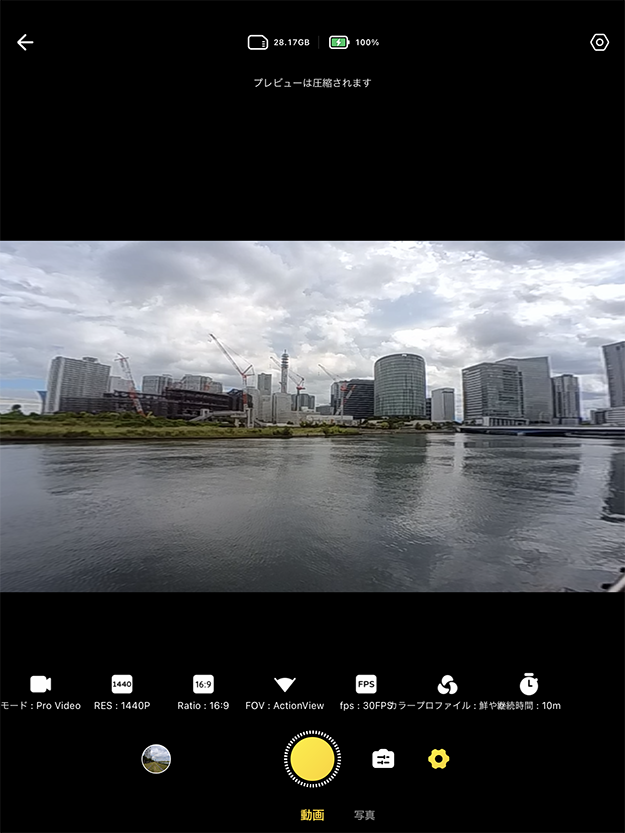The image size is (625, 833).
Task: Change resolution via the 1440 icon
Action: [122, 684]
